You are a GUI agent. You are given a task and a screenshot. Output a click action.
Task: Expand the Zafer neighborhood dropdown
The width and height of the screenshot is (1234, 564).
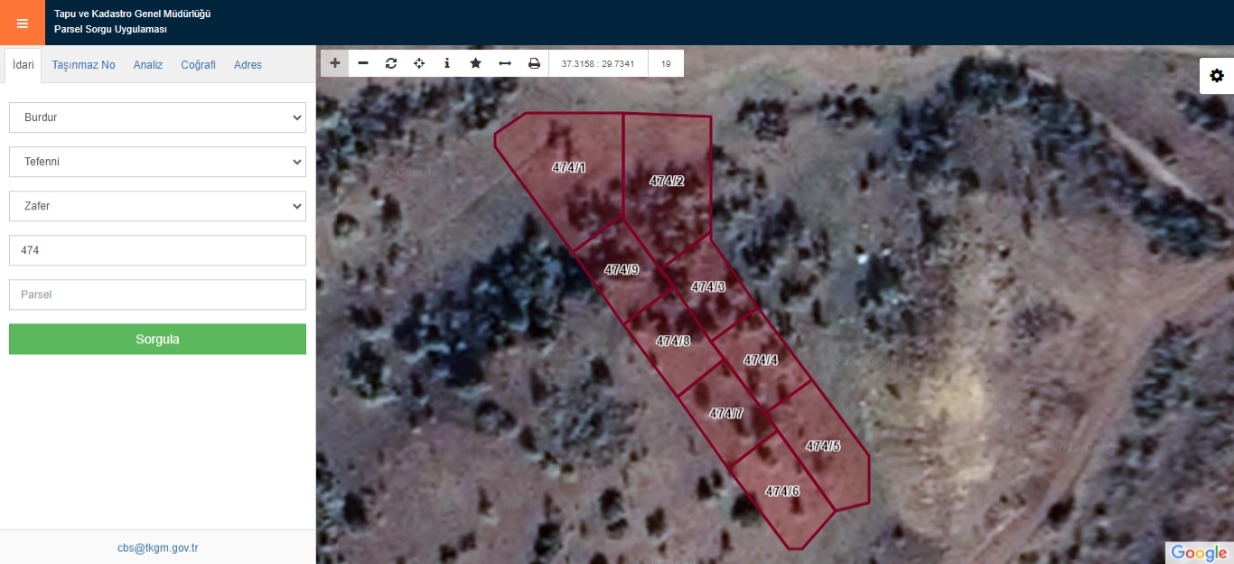(x=157, y=206)
